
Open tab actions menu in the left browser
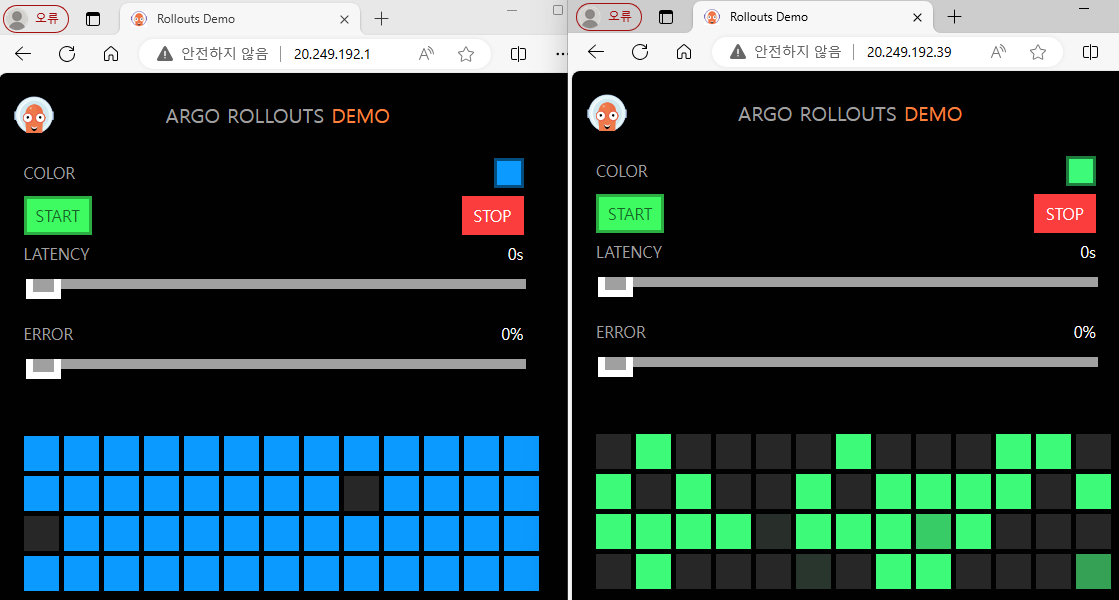pos(93,19)
